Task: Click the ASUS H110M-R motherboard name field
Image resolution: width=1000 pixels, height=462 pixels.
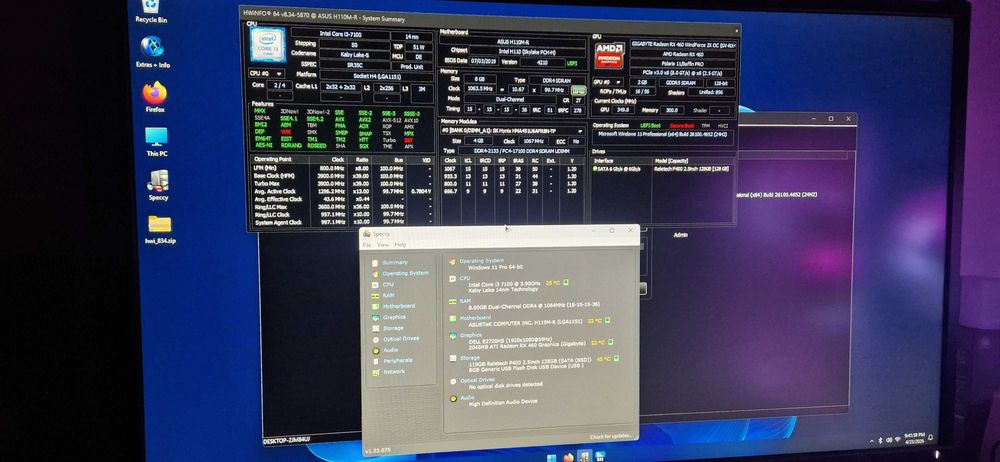Action: [512, 41]
